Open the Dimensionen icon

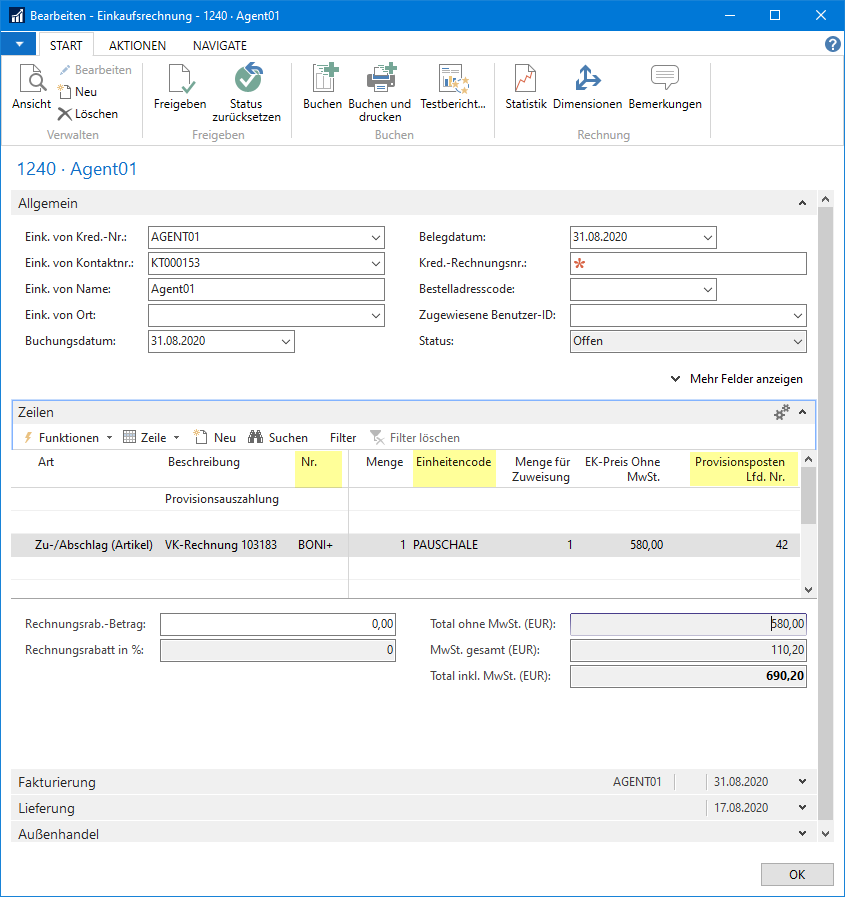pyautogui.click(x=587, y=80)
